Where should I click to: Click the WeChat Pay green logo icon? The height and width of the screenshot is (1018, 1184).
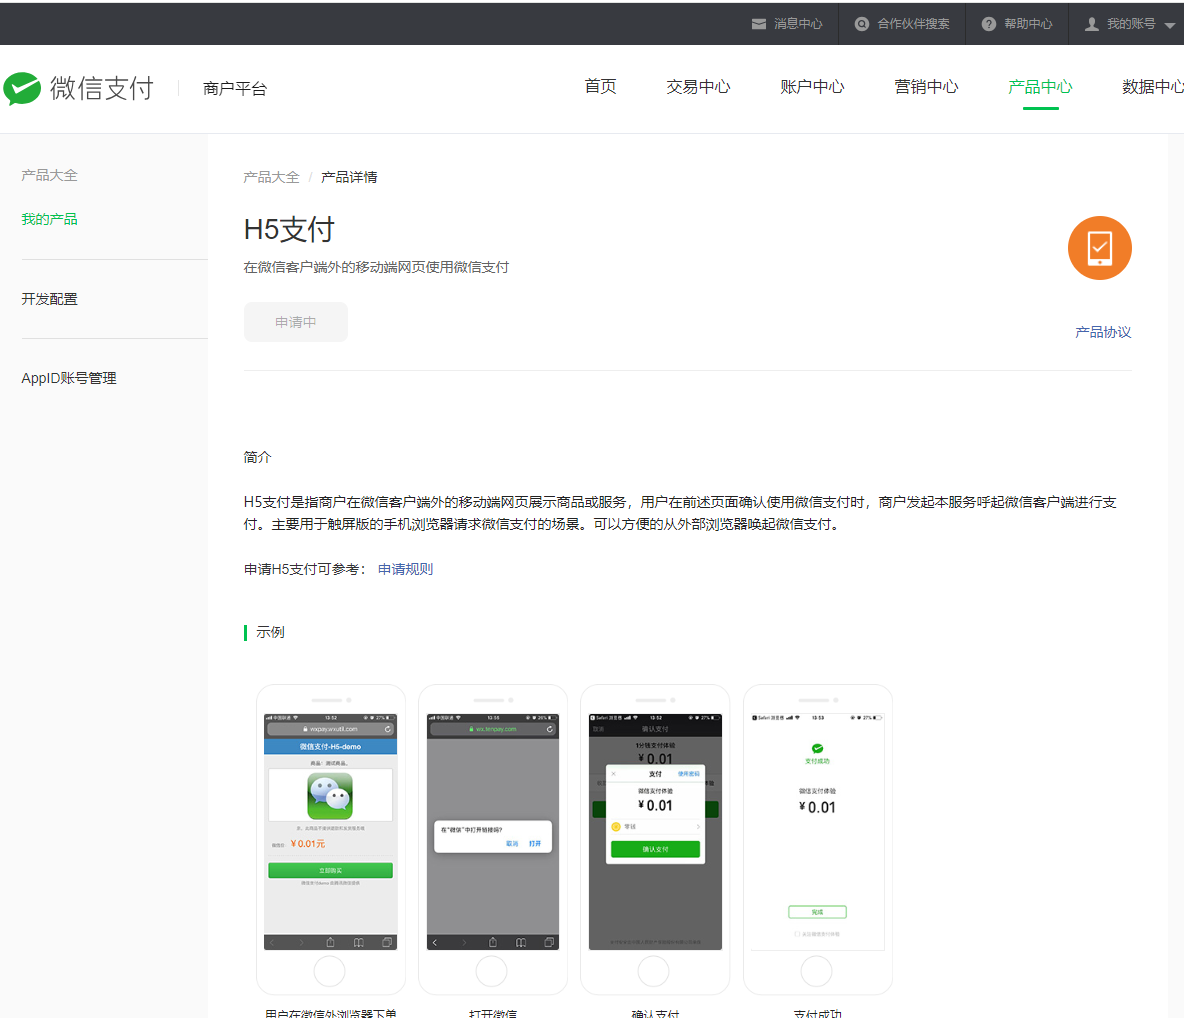tap(22, 88)
